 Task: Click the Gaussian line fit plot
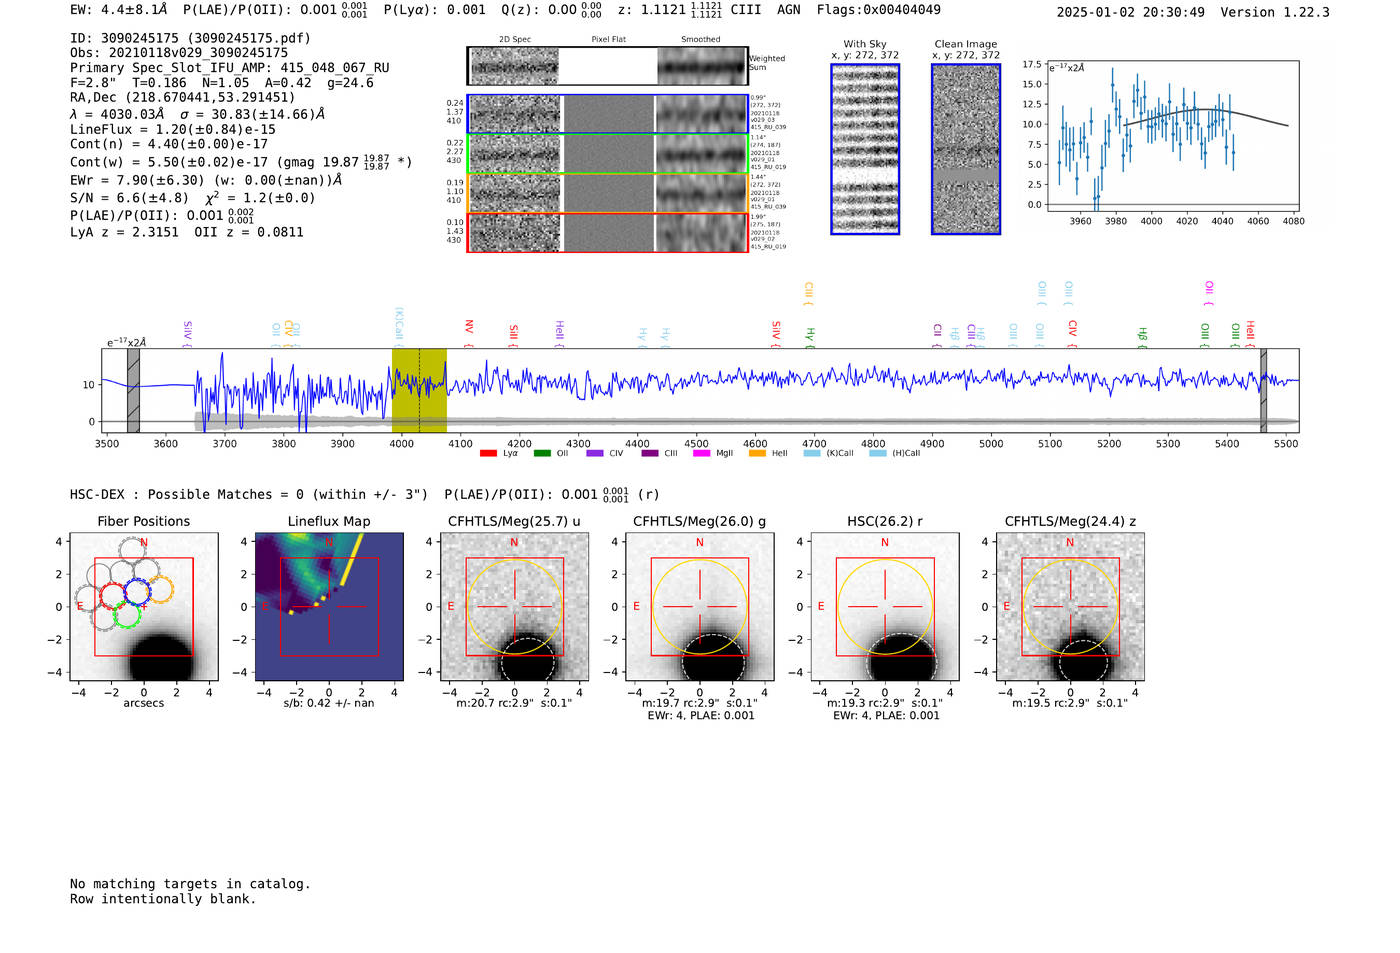[1173, 136]
